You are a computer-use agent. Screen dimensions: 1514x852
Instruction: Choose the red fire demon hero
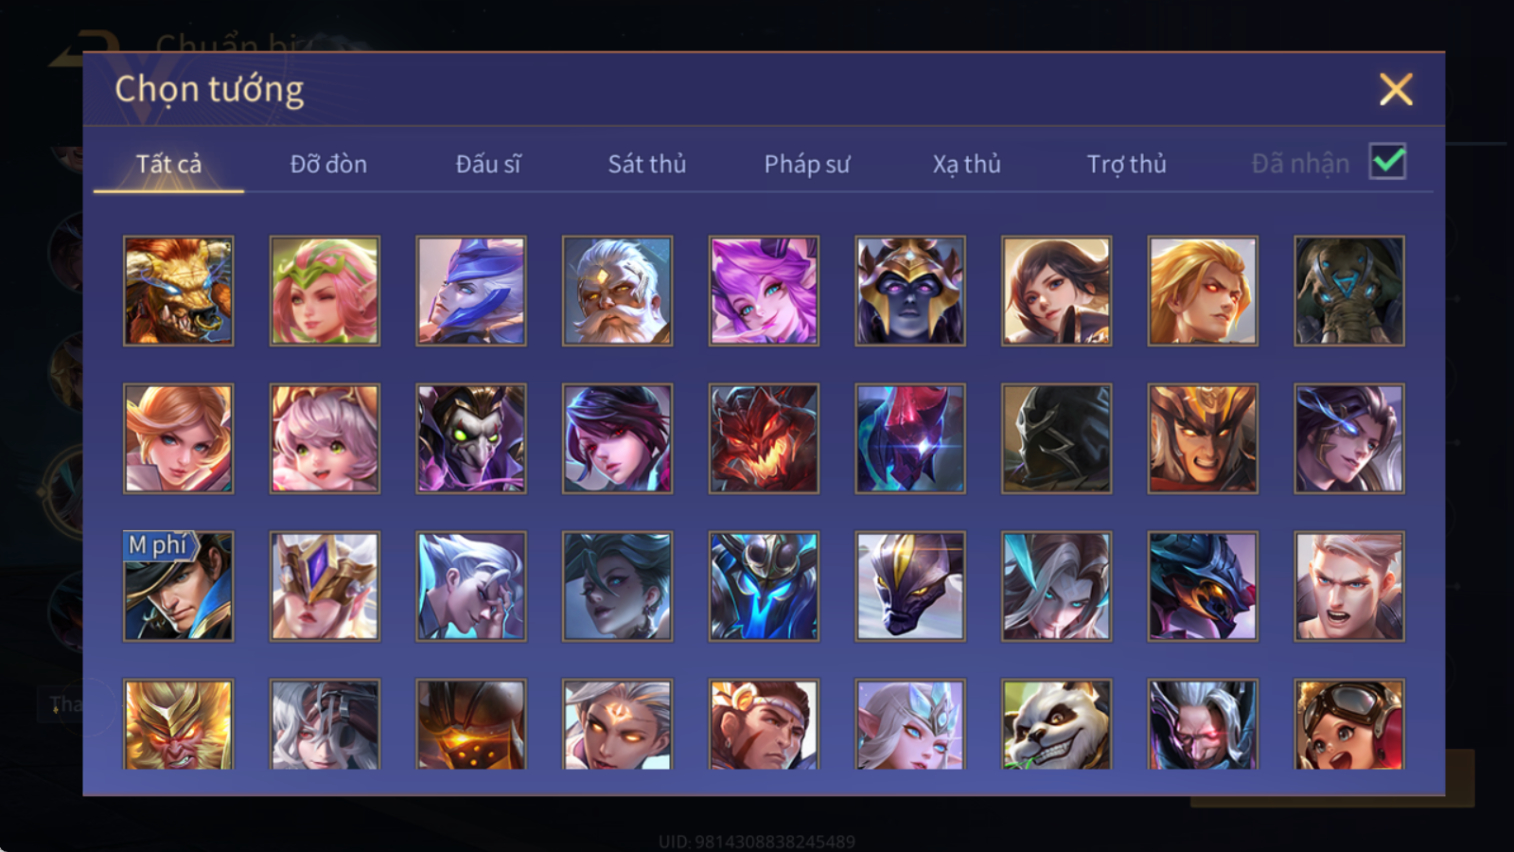point(764,439)
